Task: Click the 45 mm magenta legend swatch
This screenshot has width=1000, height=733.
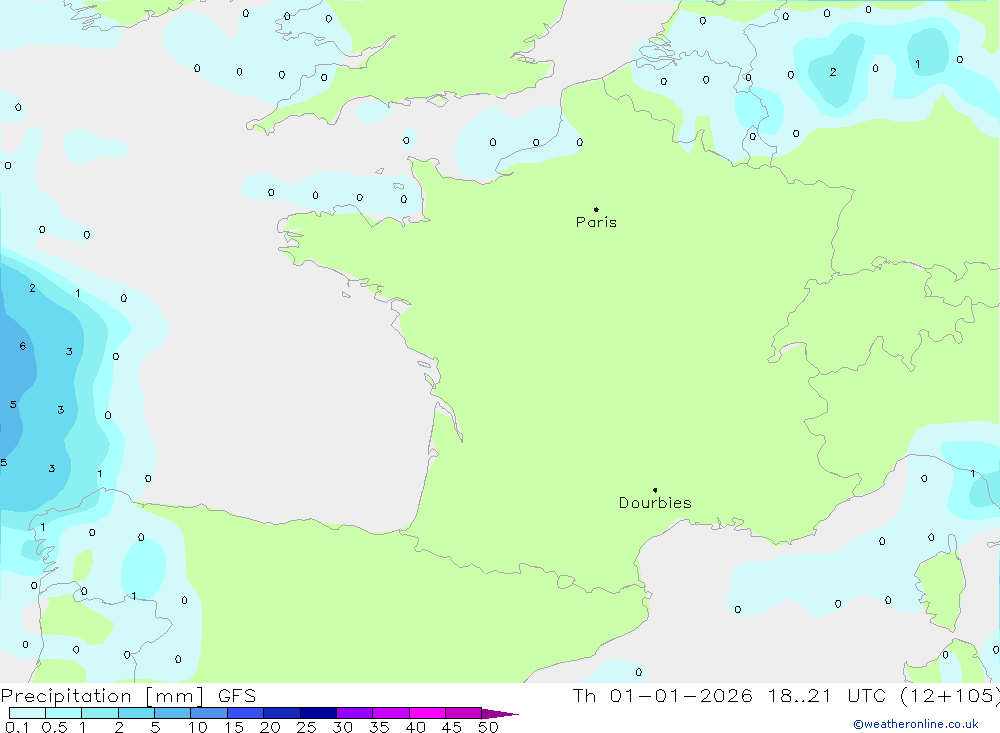Action: point(463,713)
